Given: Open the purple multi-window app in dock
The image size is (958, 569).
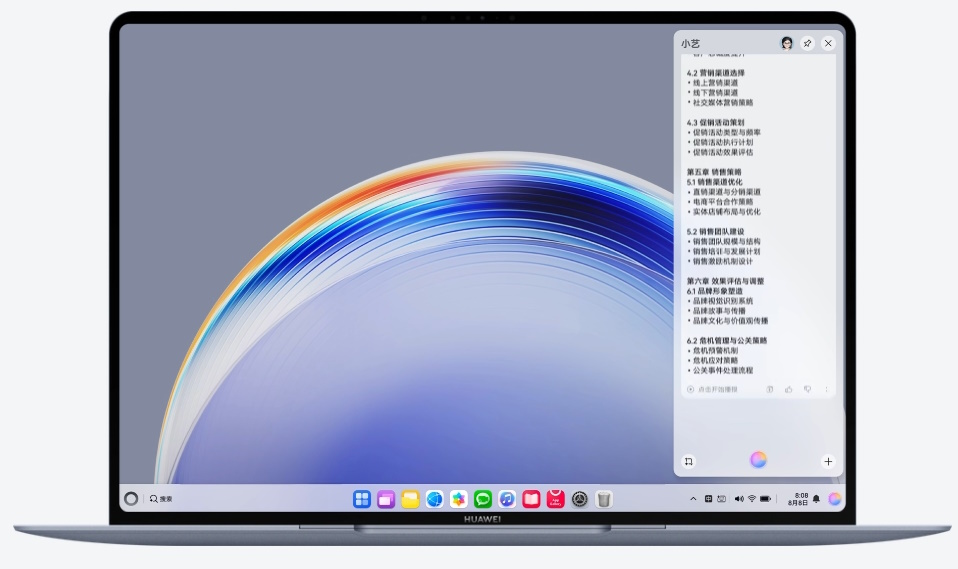Looking at the screenshot, I should pyautogui.click(x=386, y=499).
